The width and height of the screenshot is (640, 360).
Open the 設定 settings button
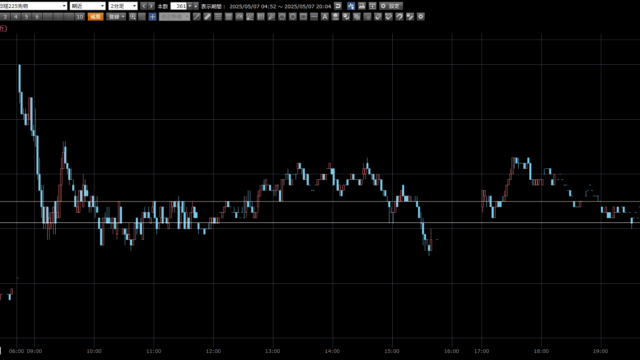(x=391, y=6)
